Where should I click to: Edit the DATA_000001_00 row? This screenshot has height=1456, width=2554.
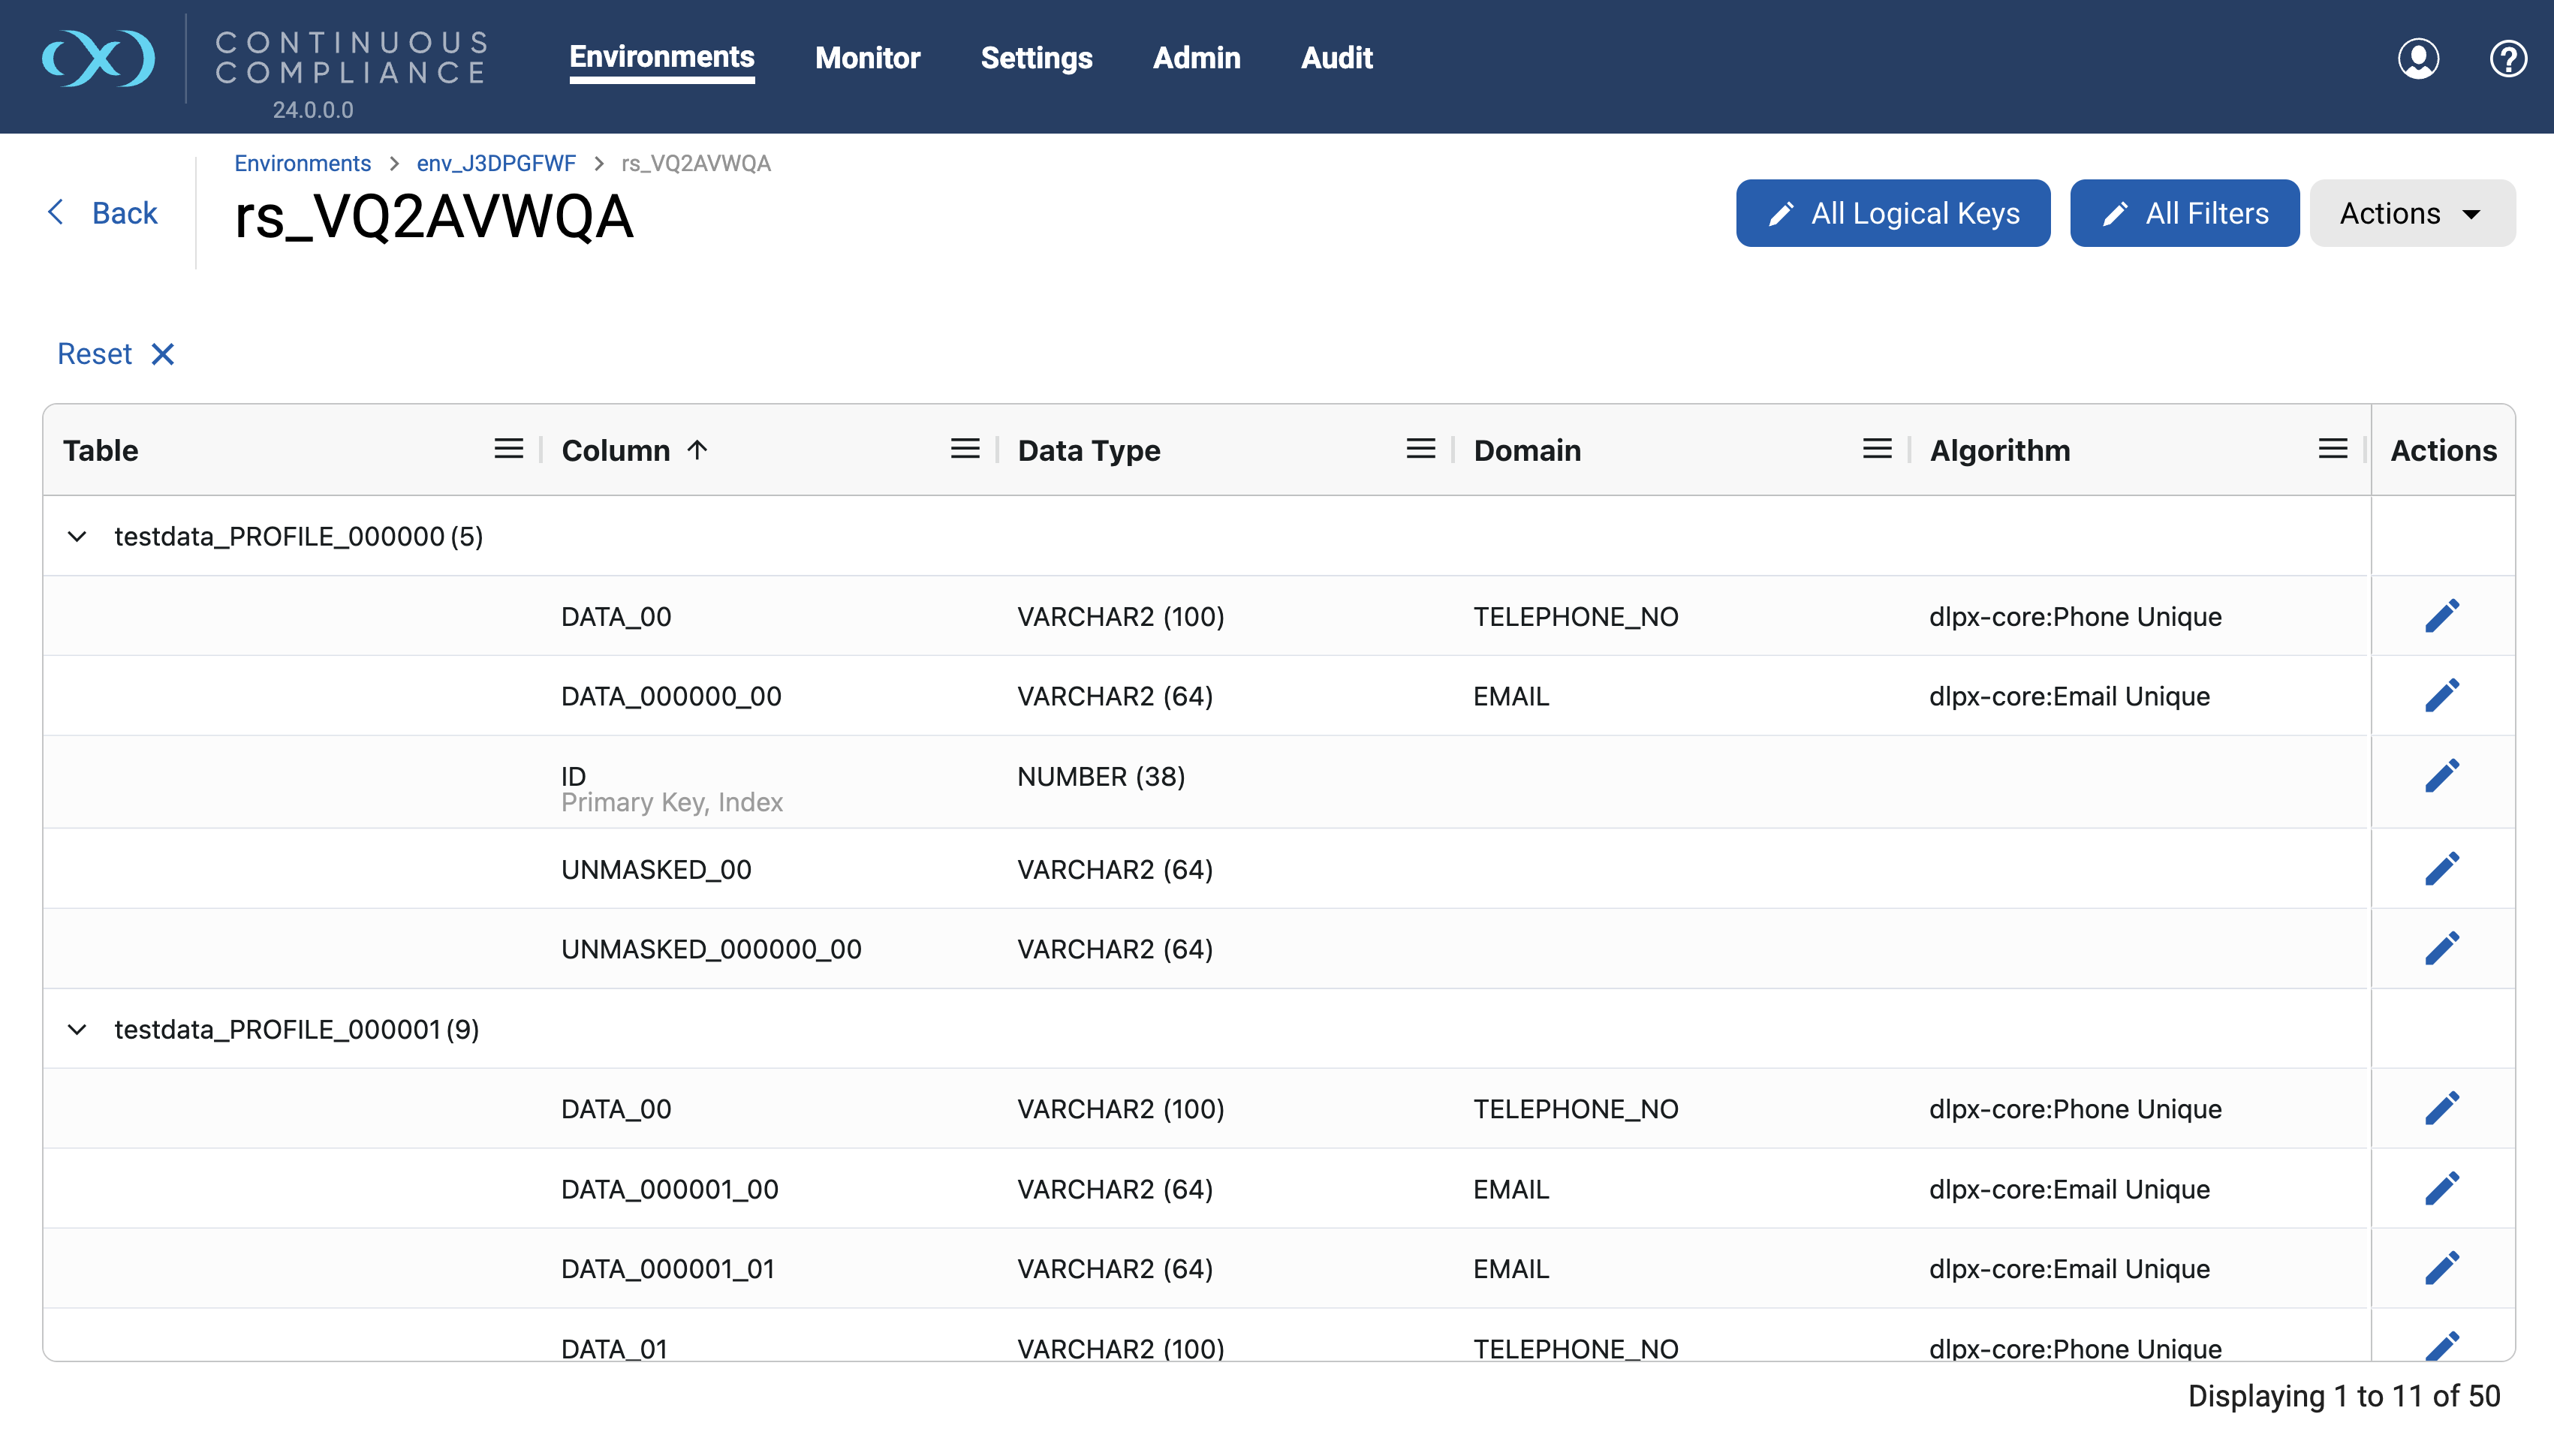[2442, 1189]
